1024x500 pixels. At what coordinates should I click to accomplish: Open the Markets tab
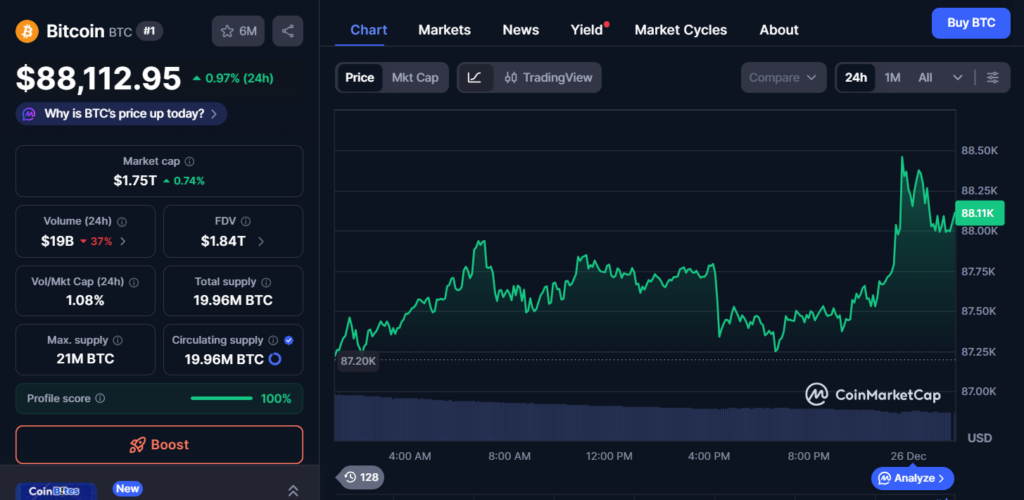pos(444,30)
